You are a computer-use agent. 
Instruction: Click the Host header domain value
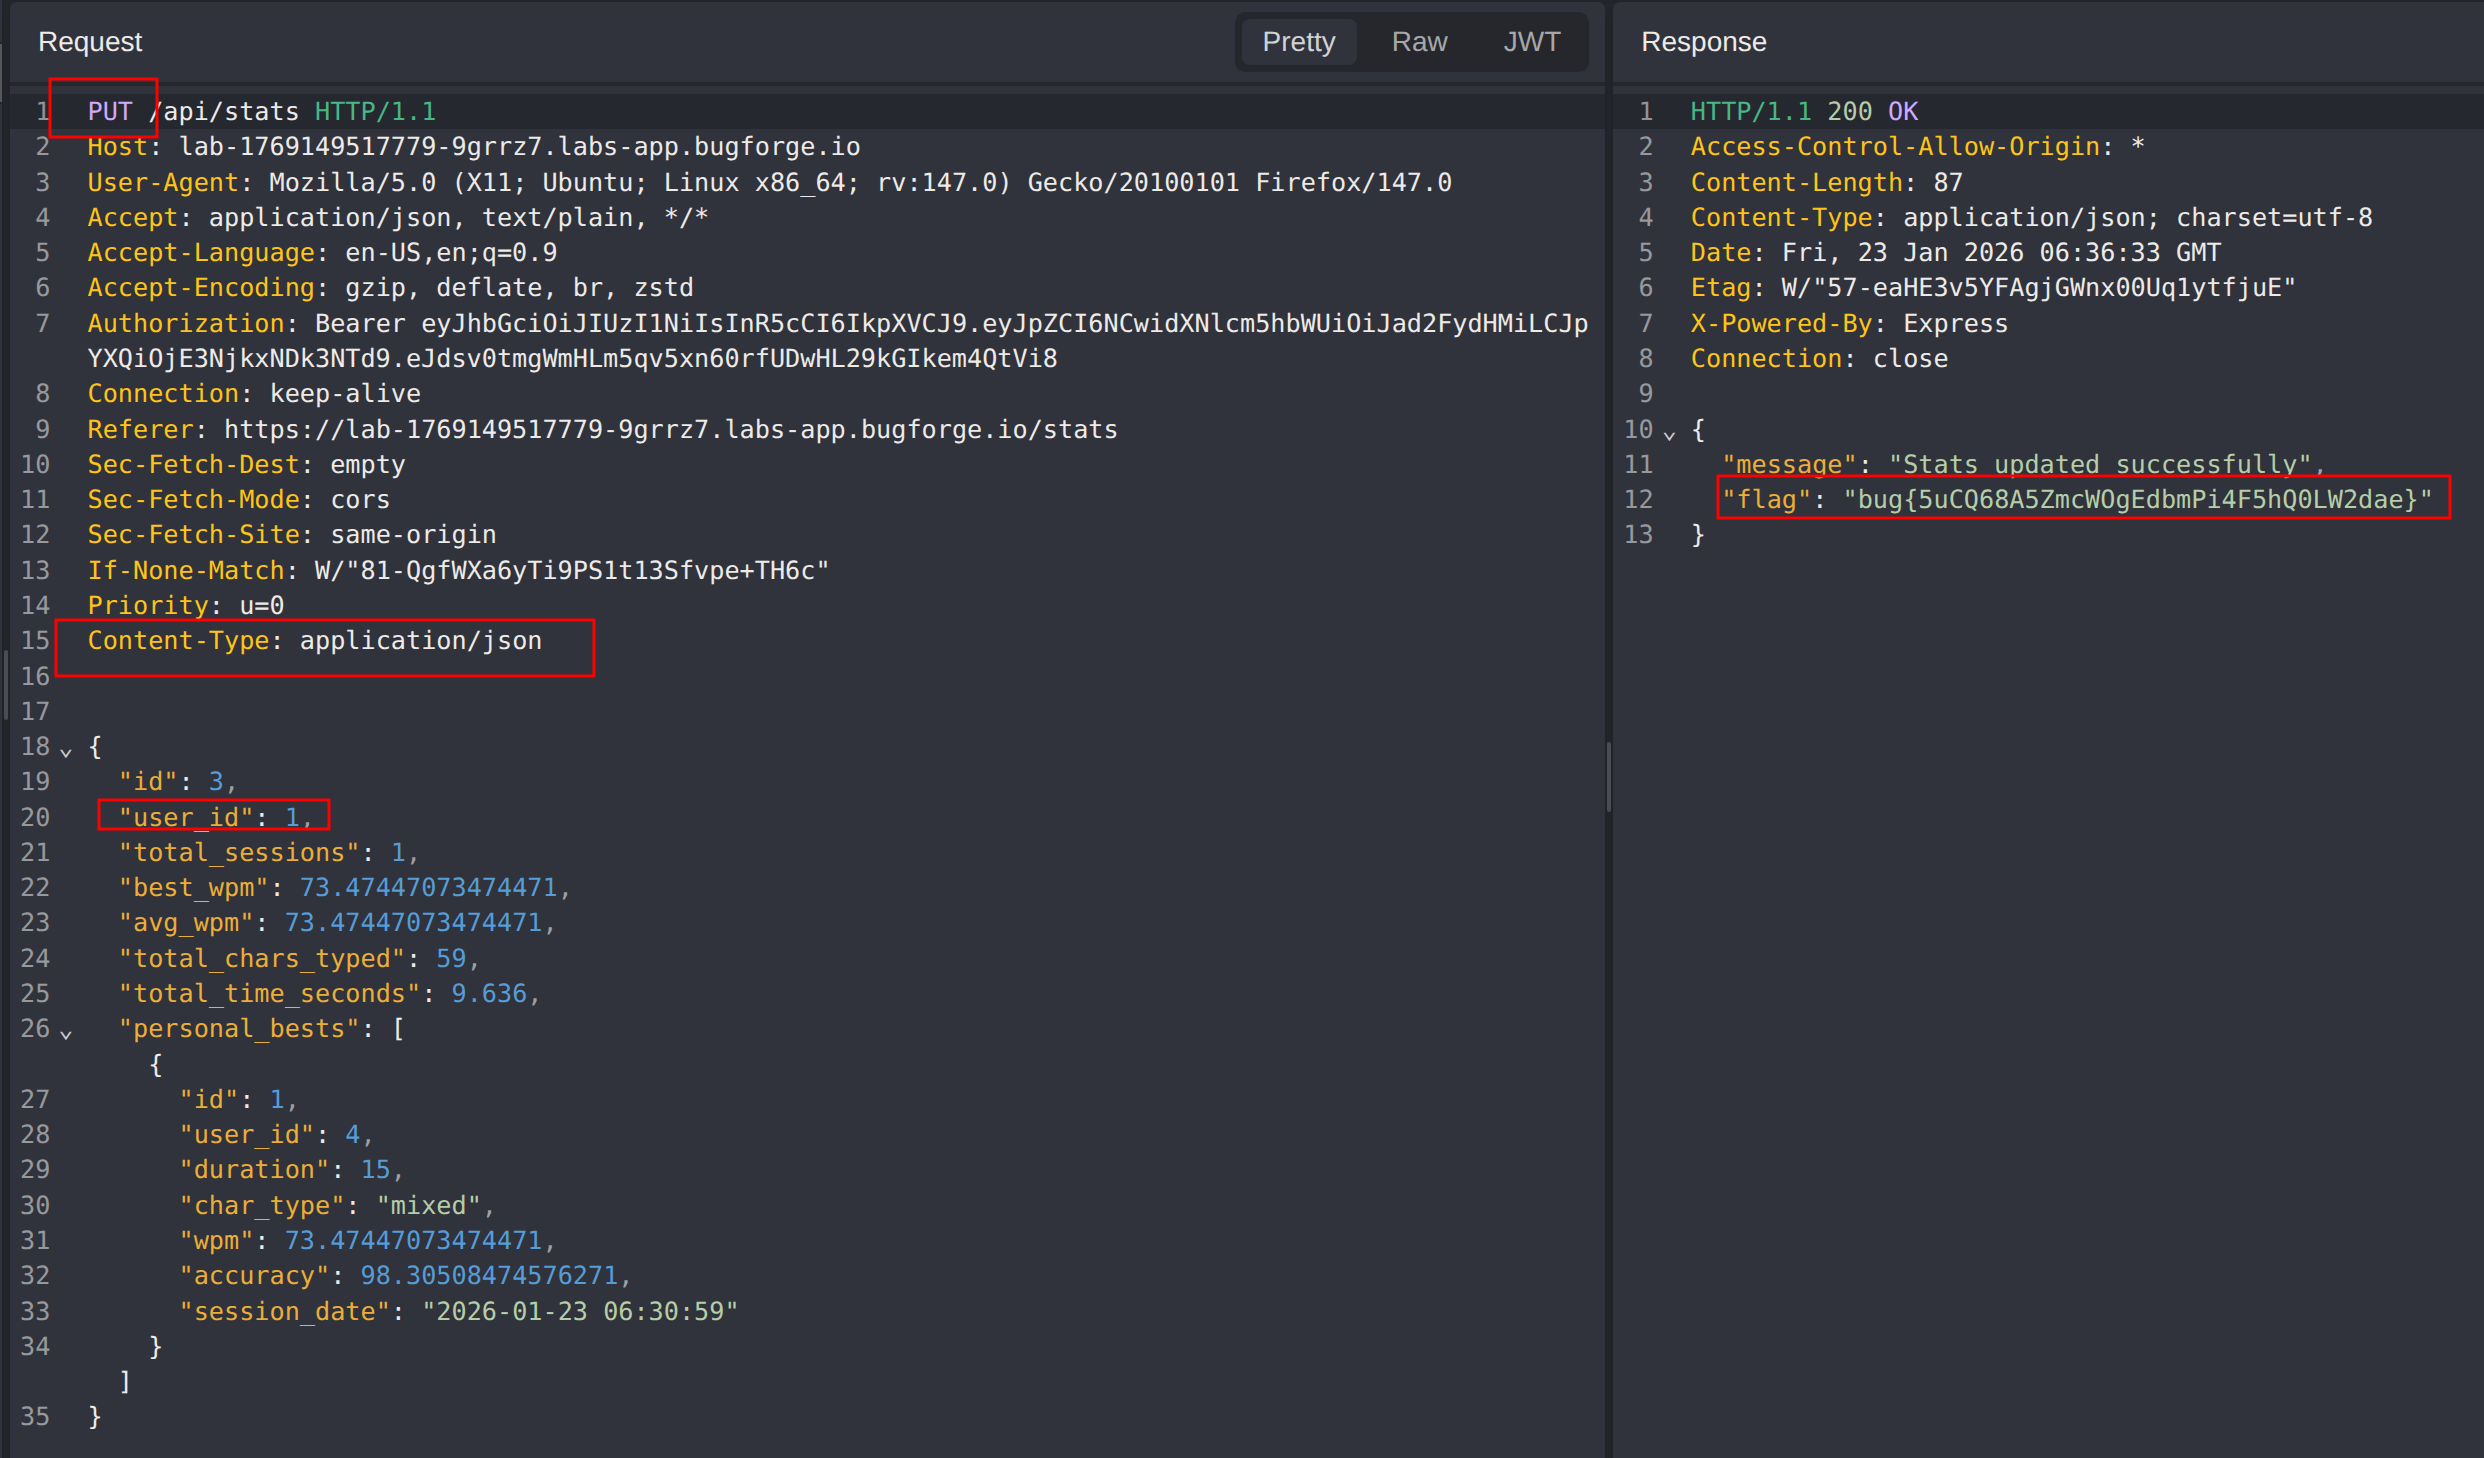point(519,147)
